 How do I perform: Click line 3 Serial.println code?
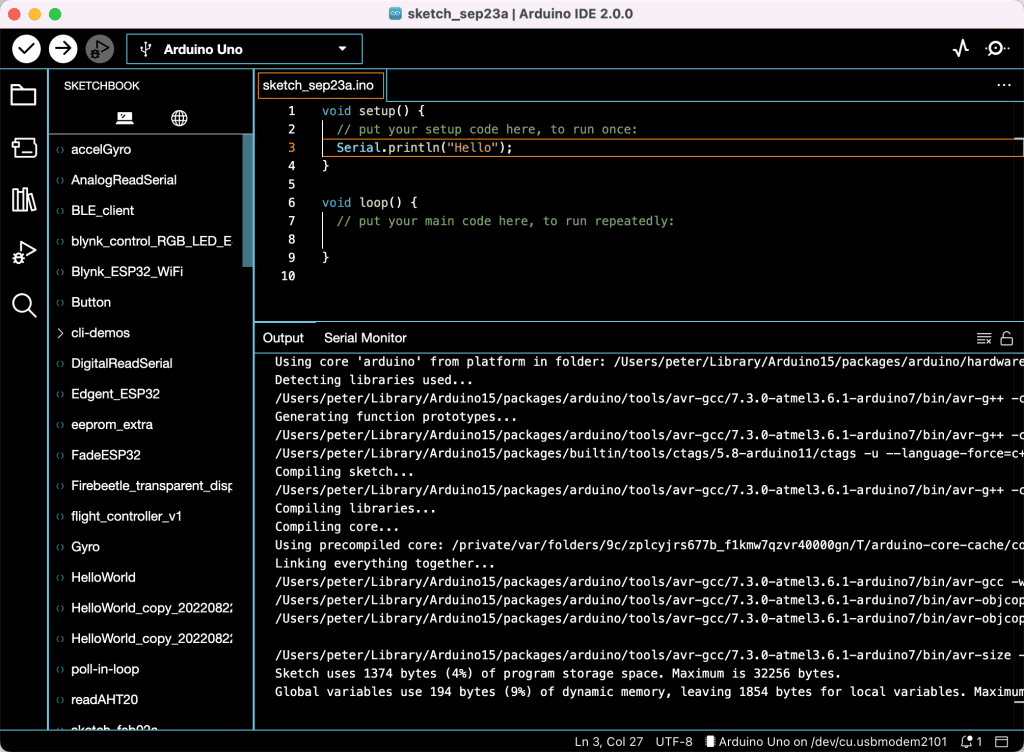click(424, 148)
